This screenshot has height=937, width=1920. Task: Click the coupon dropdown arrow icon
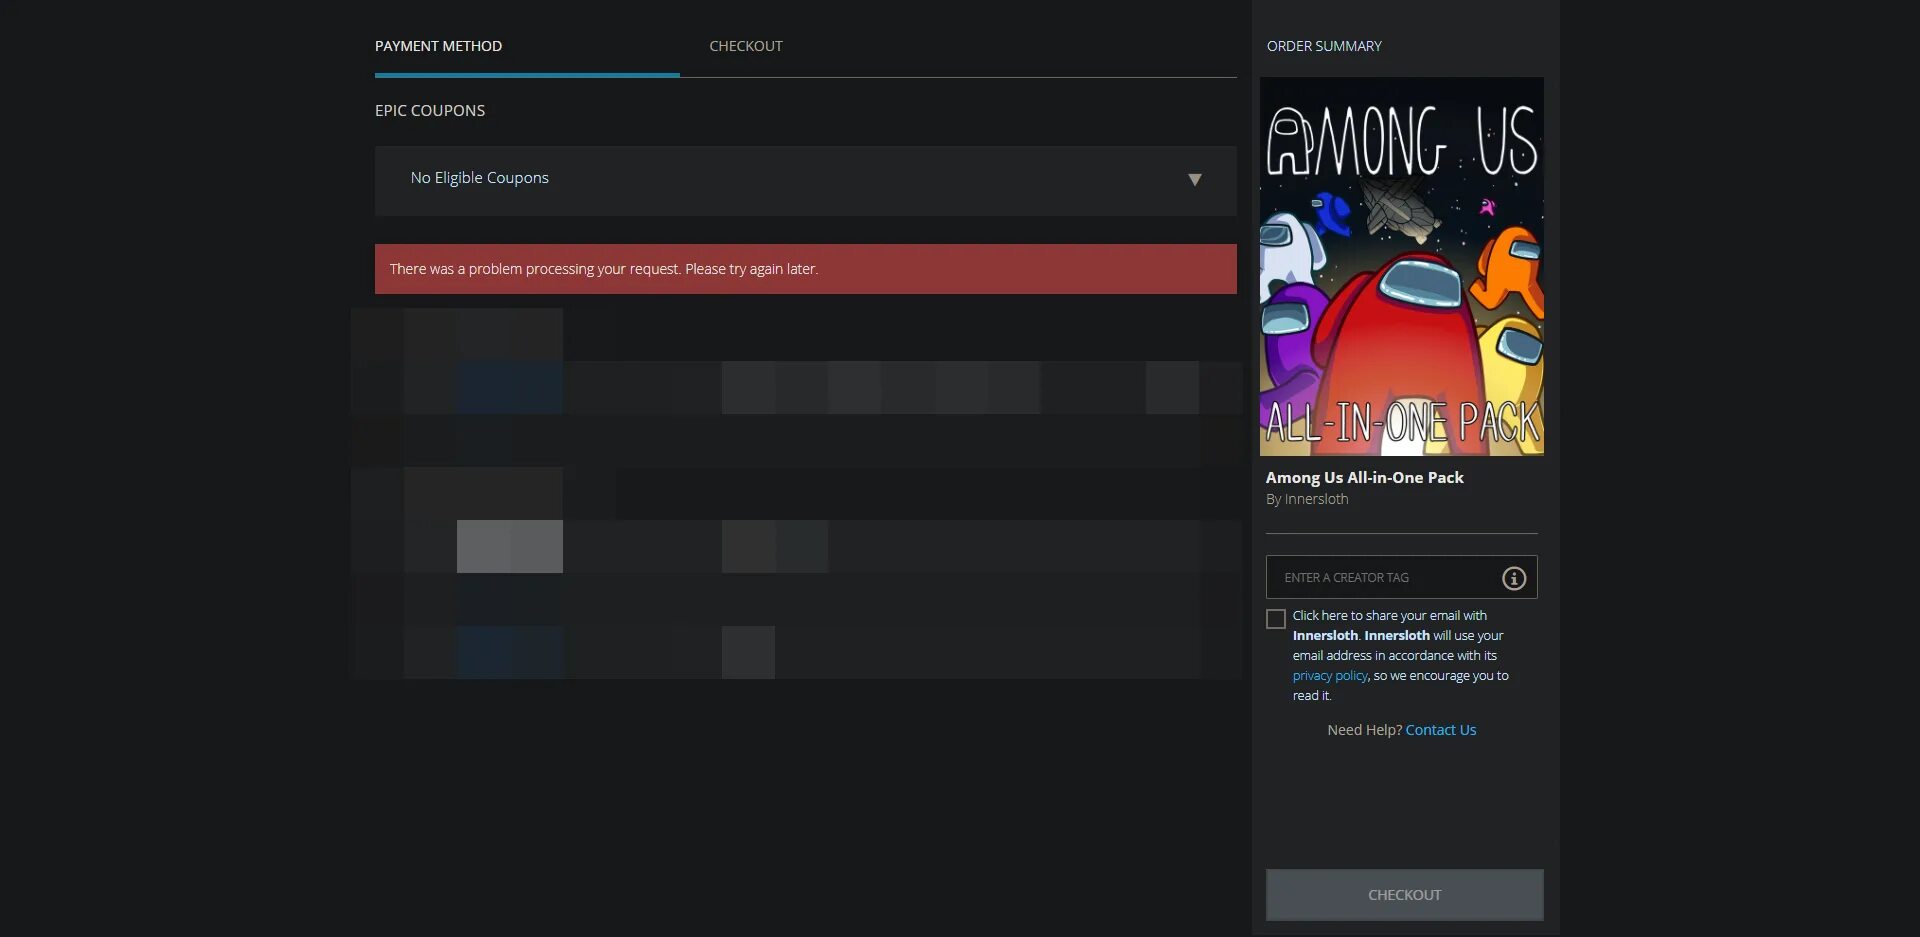(x=1194, y=180)
